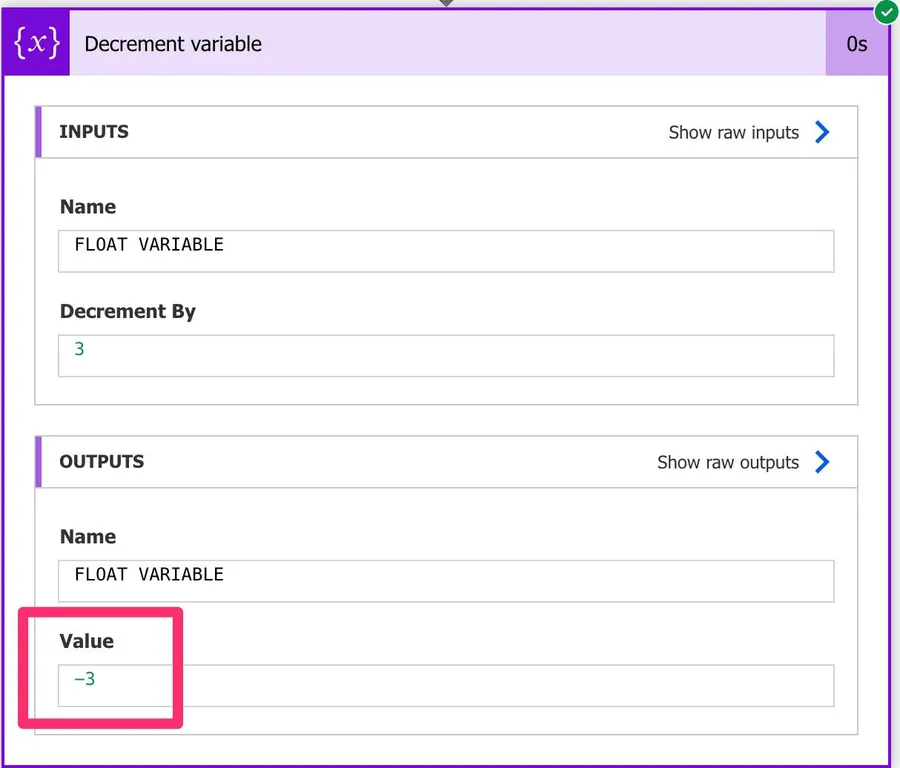
Task: Click the Name label under INPUTS
Action: pyautogui.click(x=88, y=207)
